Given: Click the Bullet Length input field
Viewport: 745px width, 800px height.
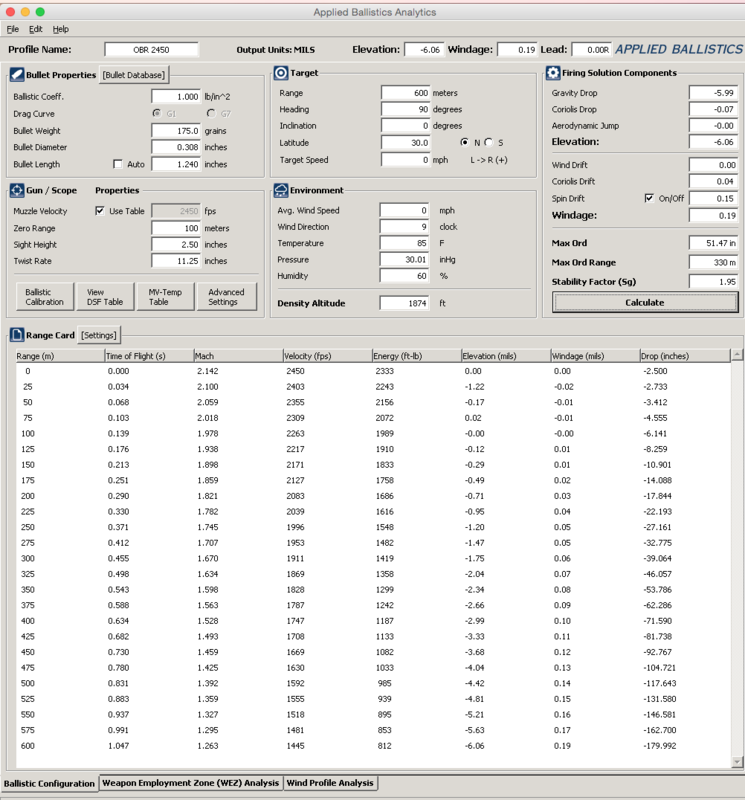Looking at the screenshot, I should 176,164.
